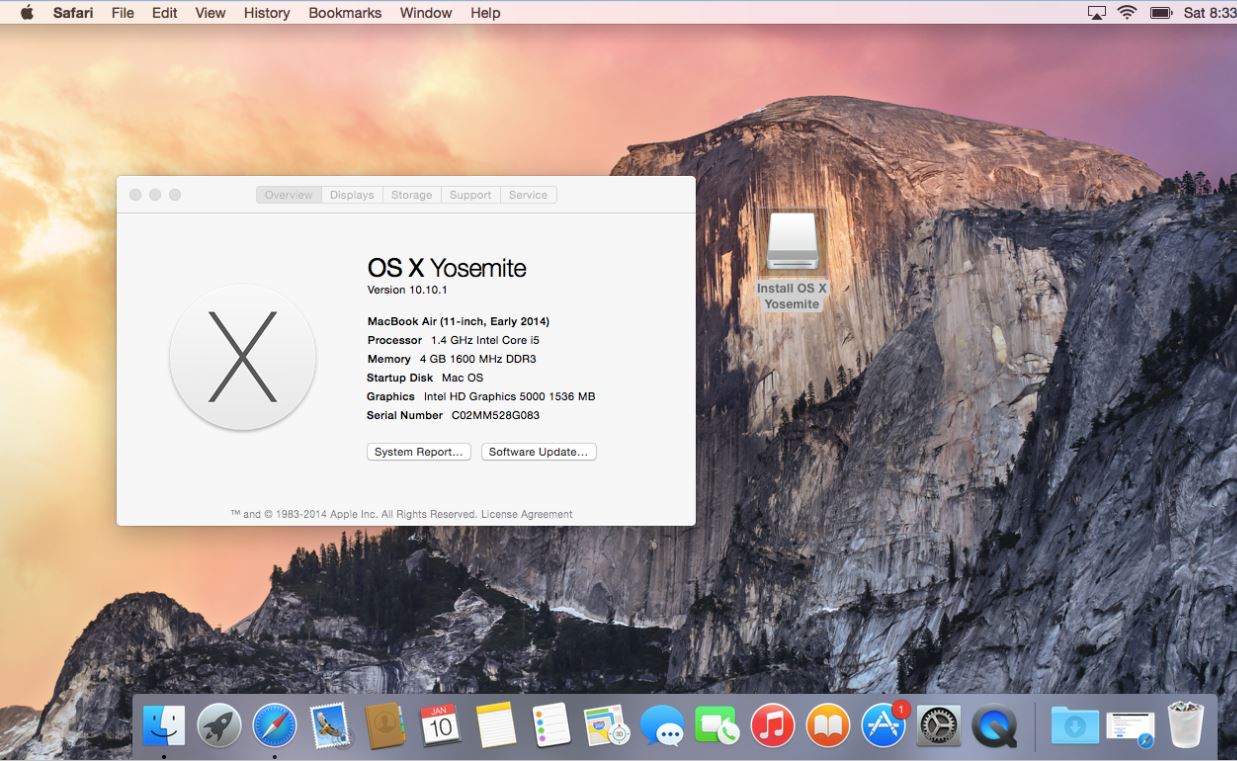Open the View menu
Image resolution: width=1237 pixels, height=761 pixels.
210,13
